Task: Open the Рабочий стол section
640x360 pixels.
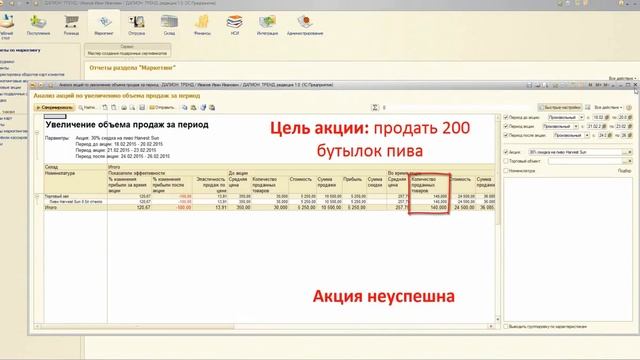Action: point(6,27)
